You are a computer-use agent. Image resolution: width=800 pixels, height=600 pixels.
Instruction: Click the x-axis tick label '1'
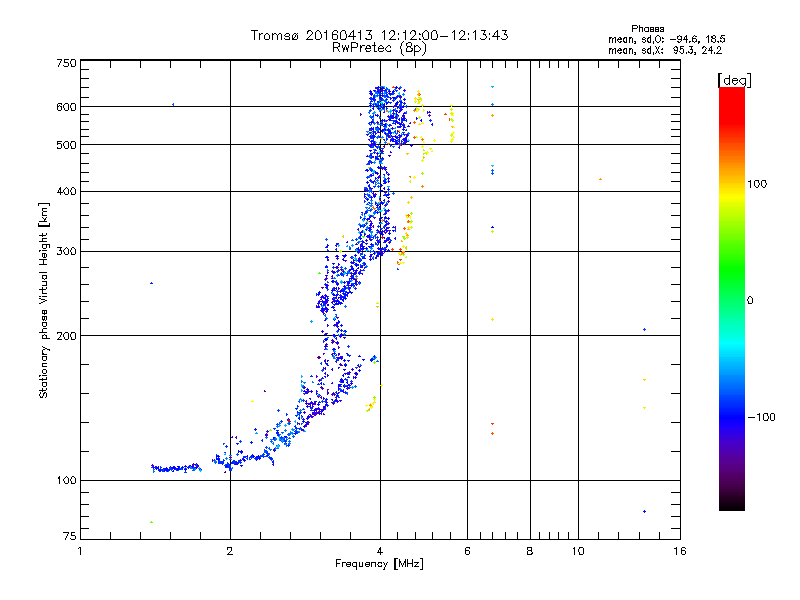(80, 551)
